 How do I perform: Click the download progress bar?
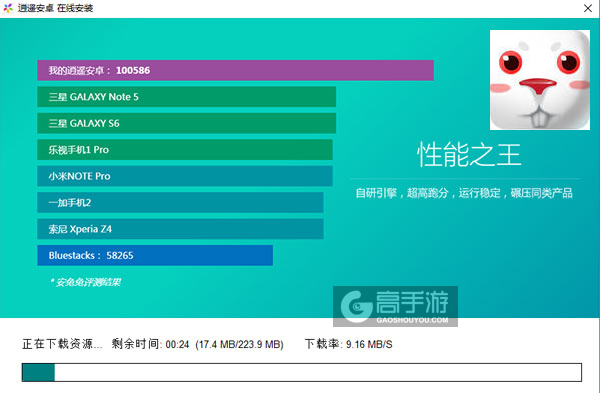[x=302, y=372]
